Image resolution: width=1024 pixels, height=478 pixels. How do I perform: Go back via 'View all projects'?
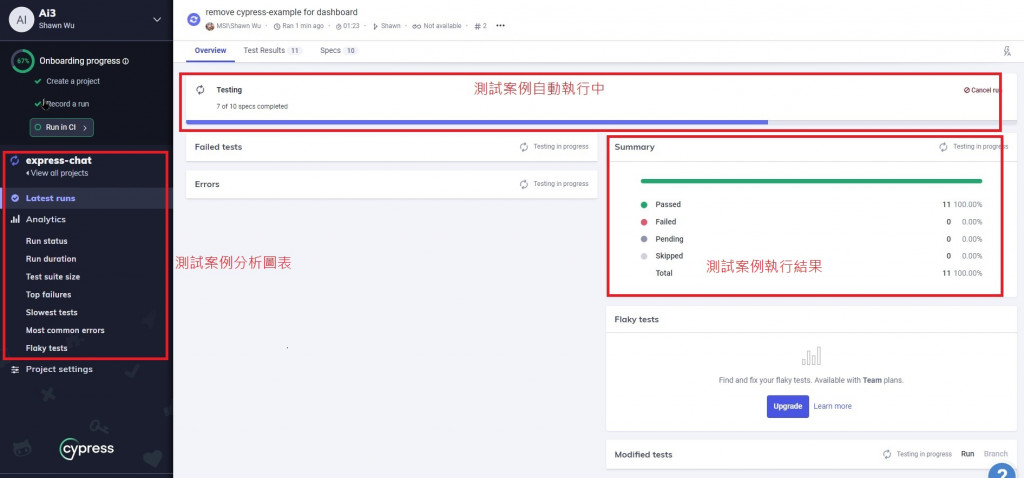(x=57, y=173)
